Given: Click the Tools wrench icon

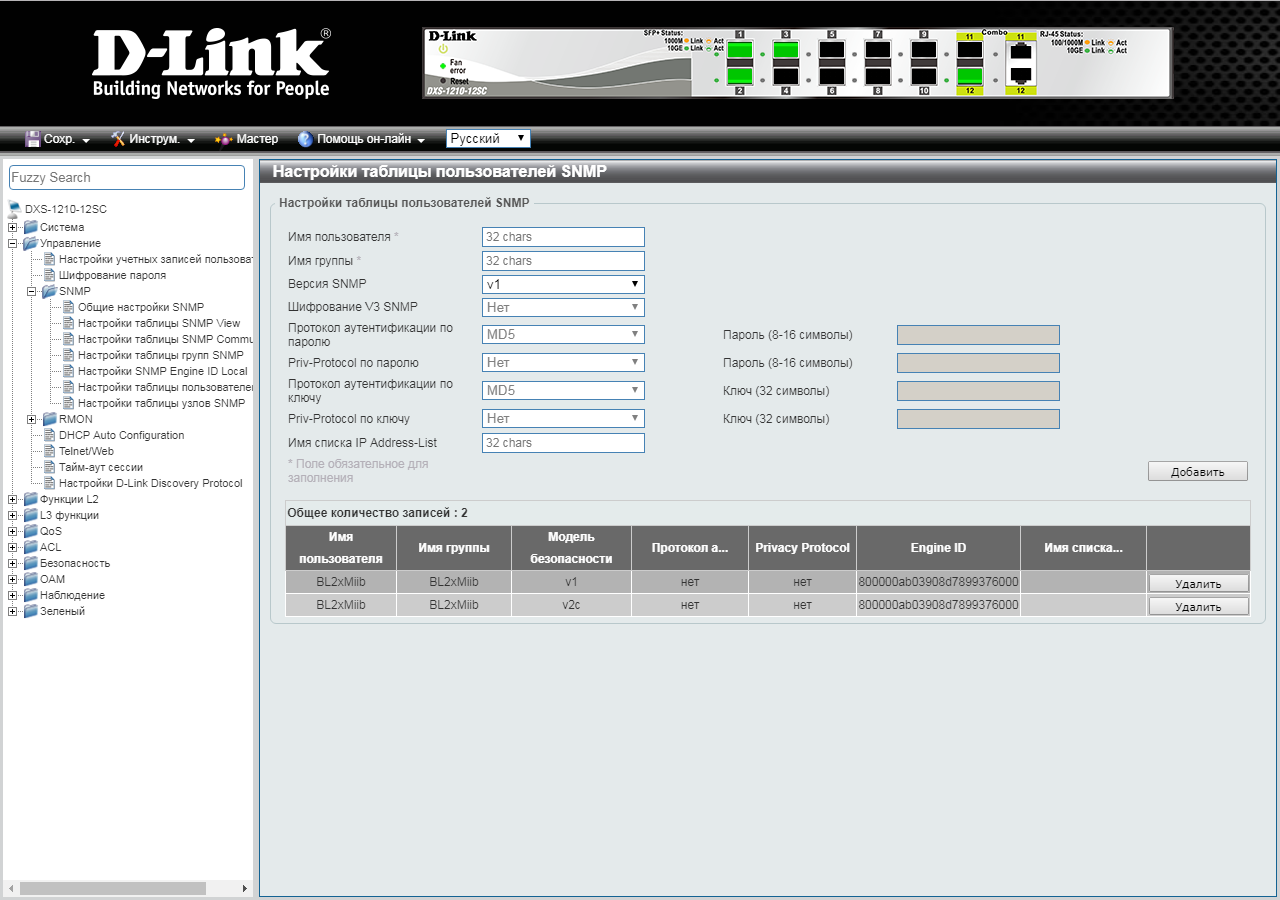Looking at the screenshot, I should click(x=118, y=139).
